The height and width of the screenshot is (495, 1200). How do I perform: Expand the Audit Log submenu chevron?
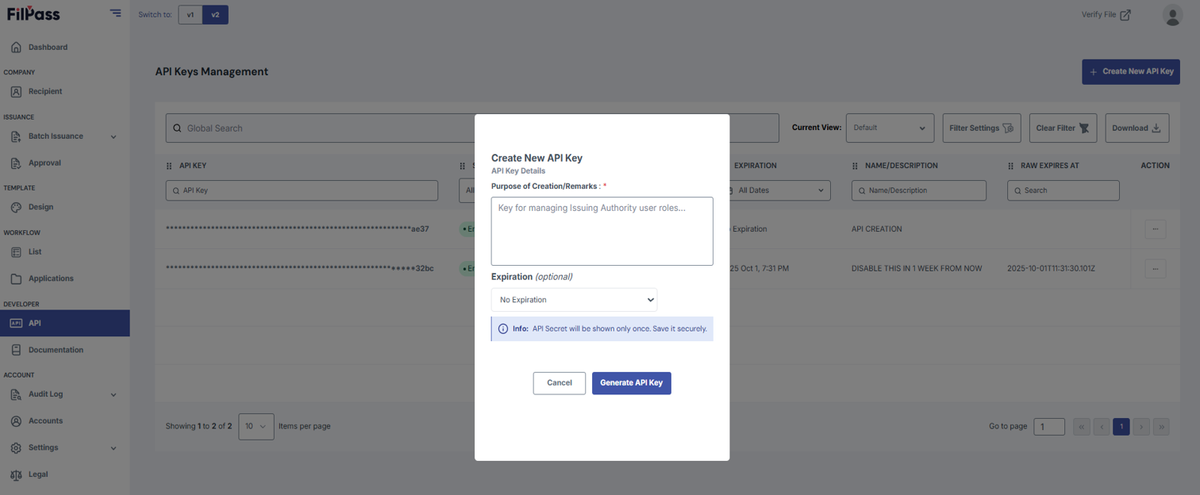[113, 394]
